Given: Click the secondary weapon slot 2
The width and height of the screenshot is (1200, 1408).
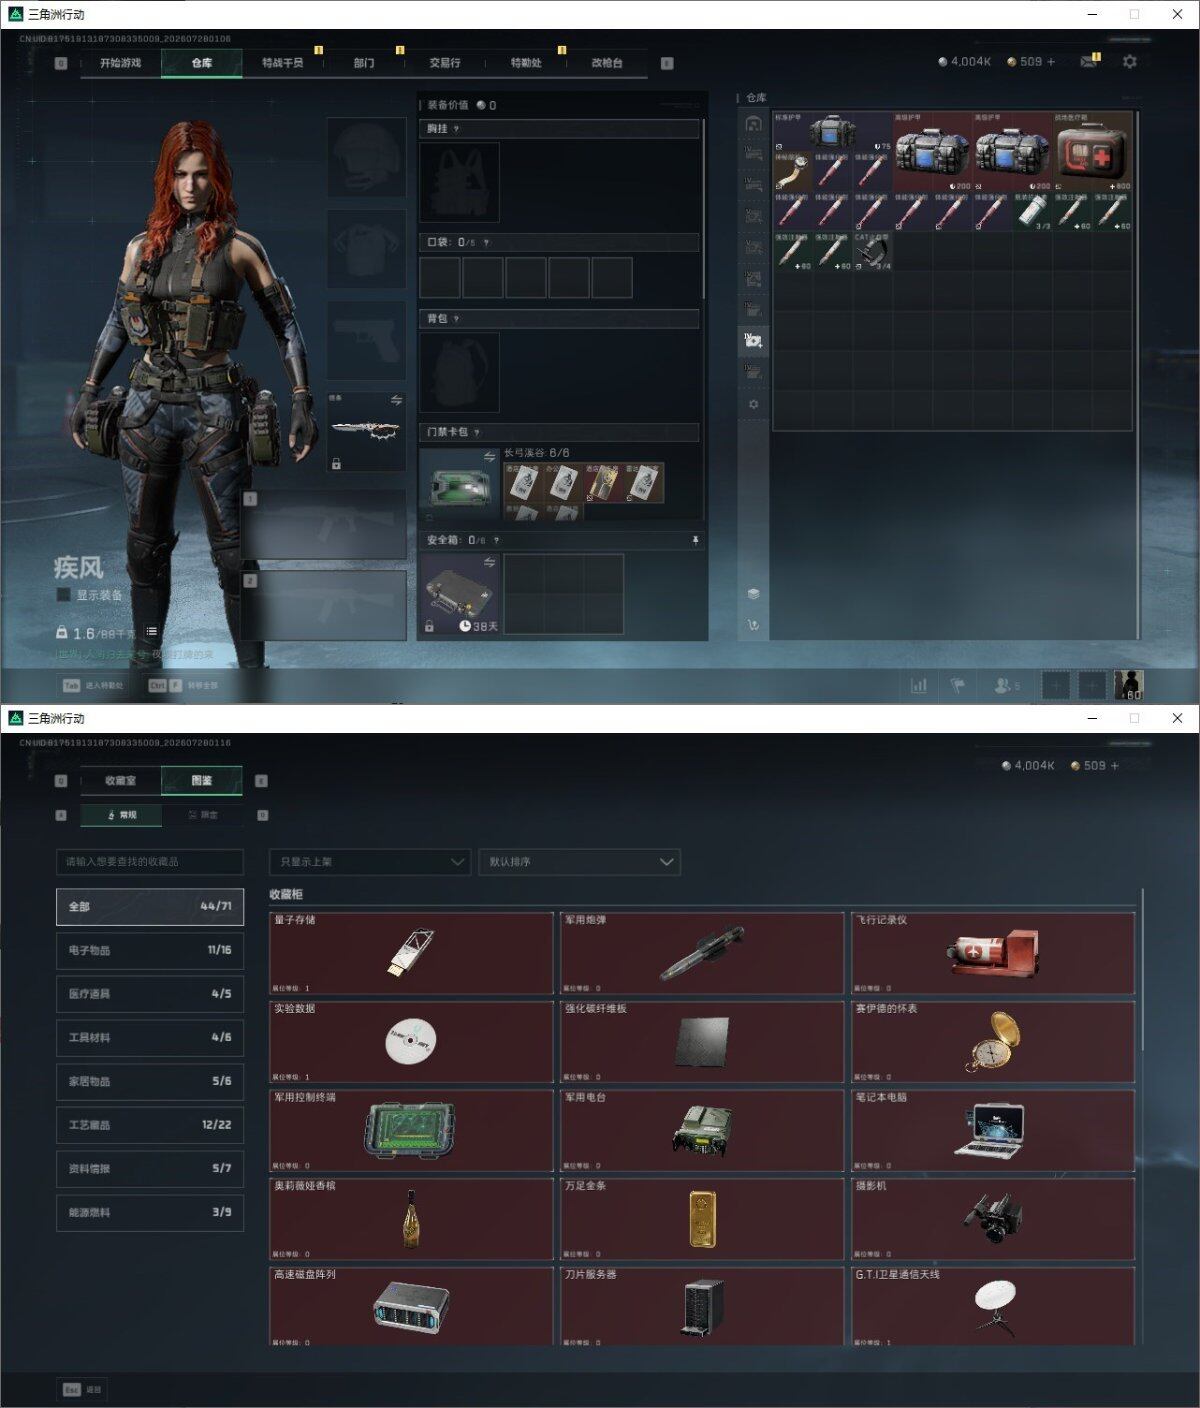Looking at the screenshot, I should (325, 606).
